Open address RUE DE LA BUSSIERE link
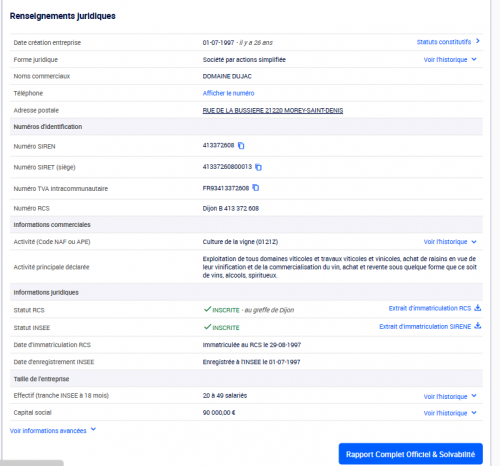The image size is (500, 466). (273, 110)
